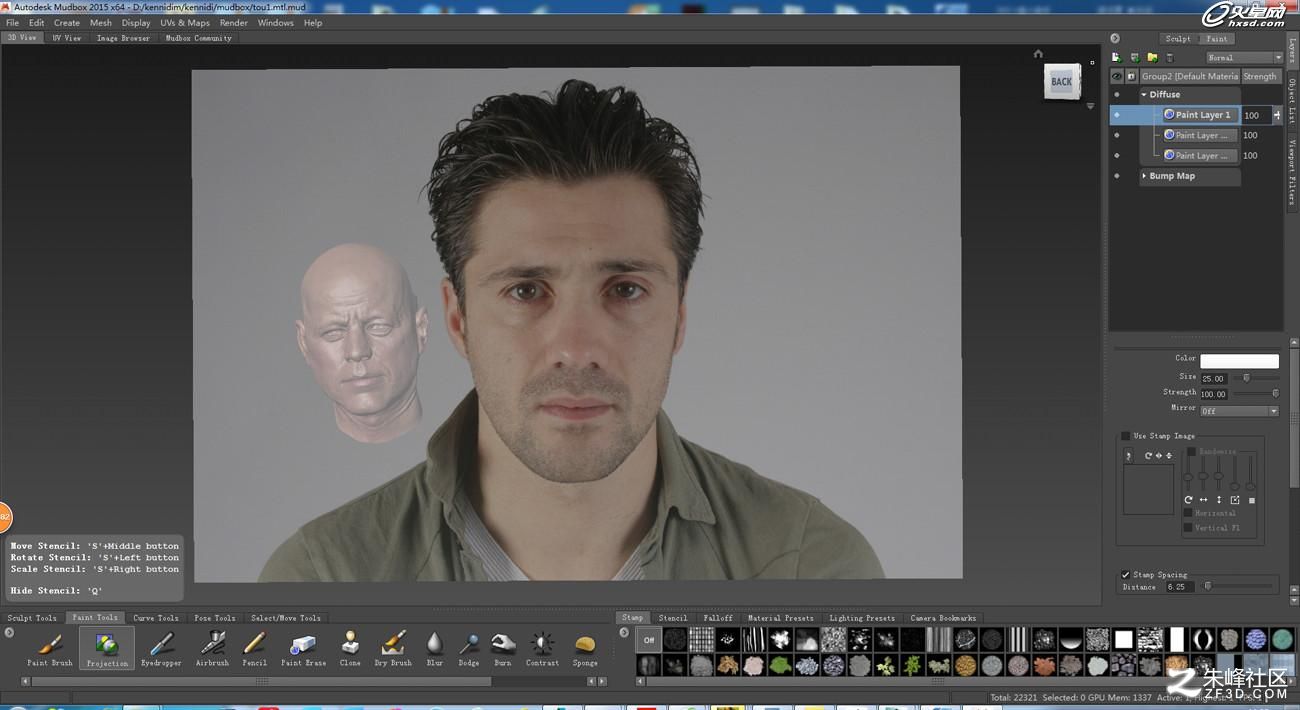Open the Camera Bookmarks tab
Screen dimensions: 1300x710
[x=943, y=618]
